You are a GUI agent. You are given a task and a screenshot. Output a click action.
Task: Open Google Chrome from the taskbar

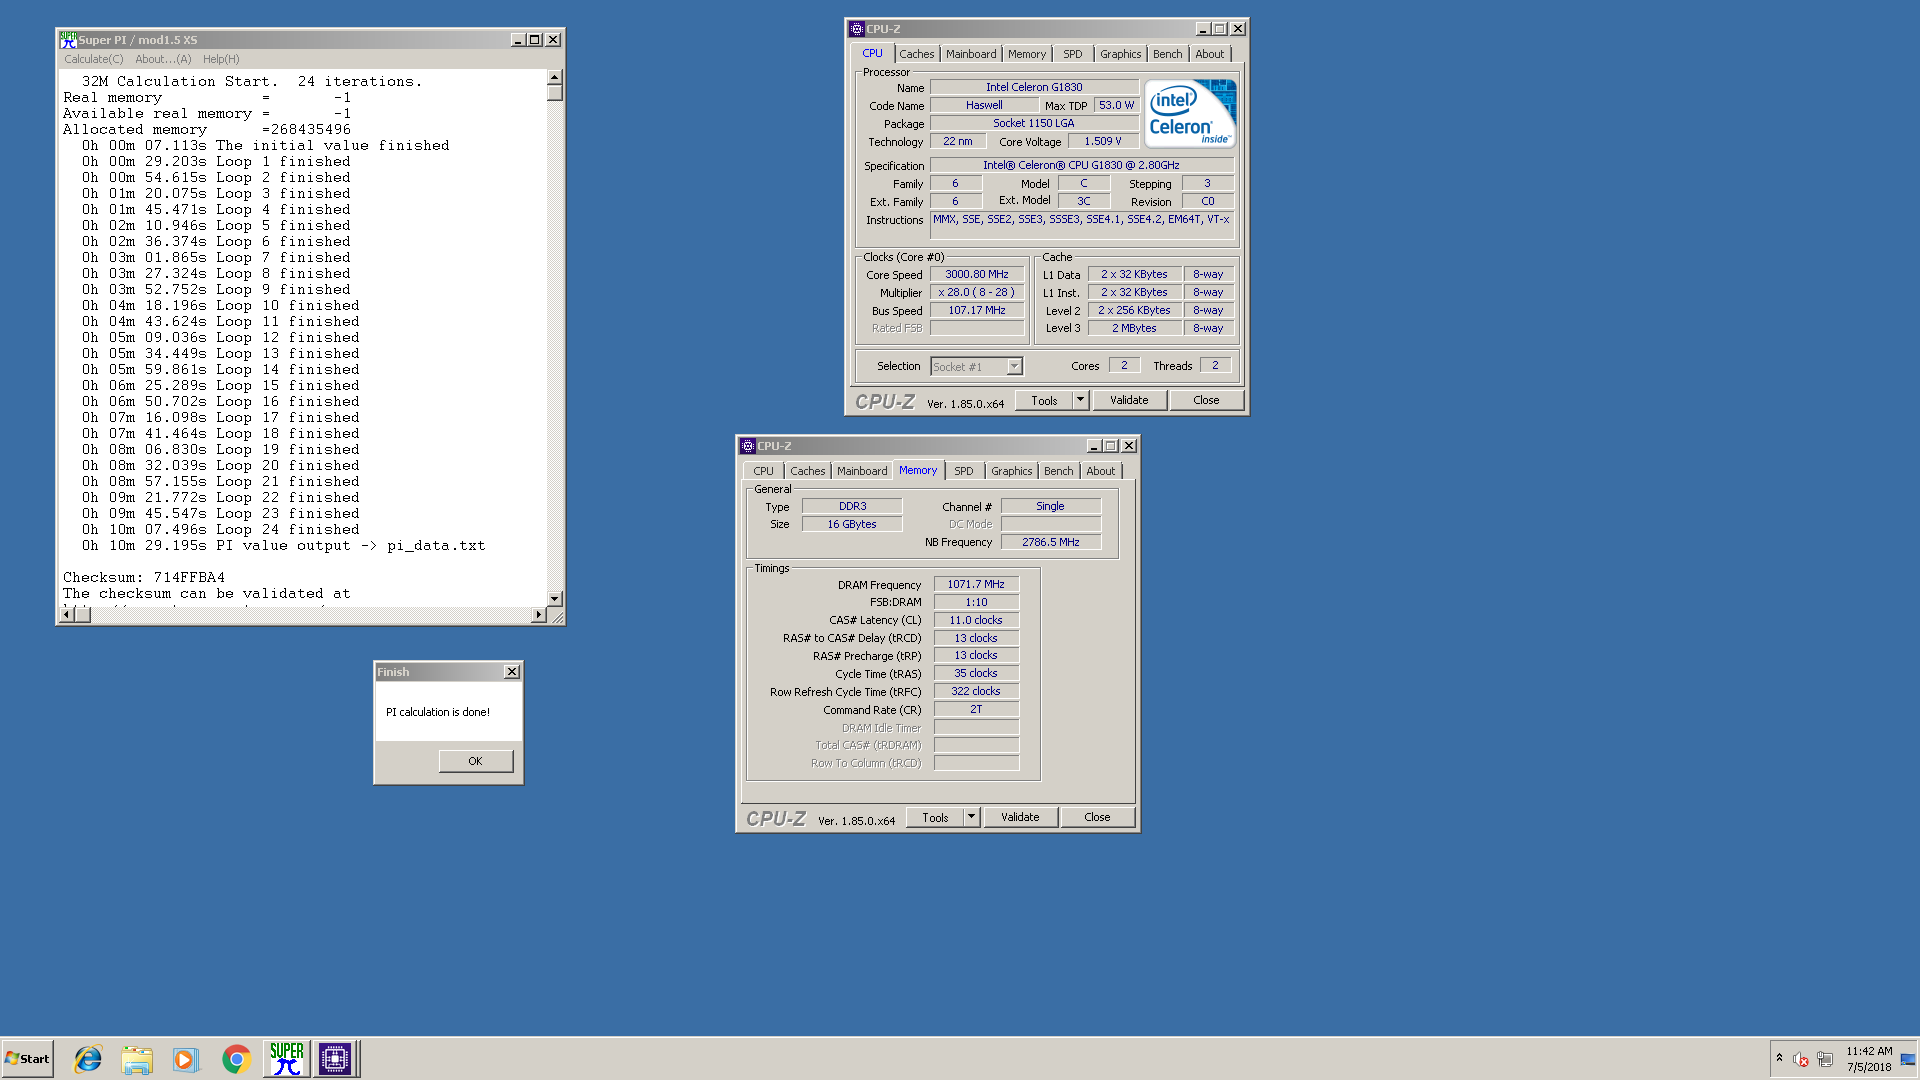pos(236,1059)
